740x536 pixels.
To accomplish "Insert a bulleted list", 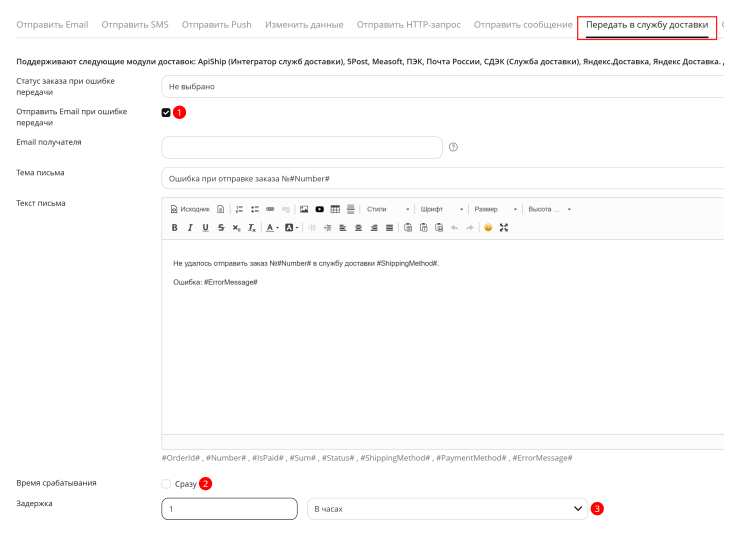I will coord(255,209).
